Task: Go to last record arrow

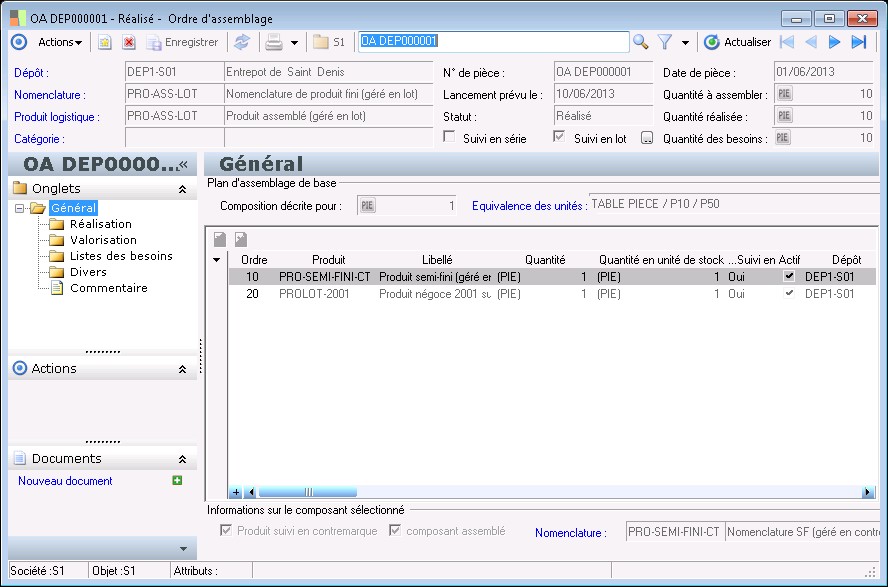Action: point(859,42)
